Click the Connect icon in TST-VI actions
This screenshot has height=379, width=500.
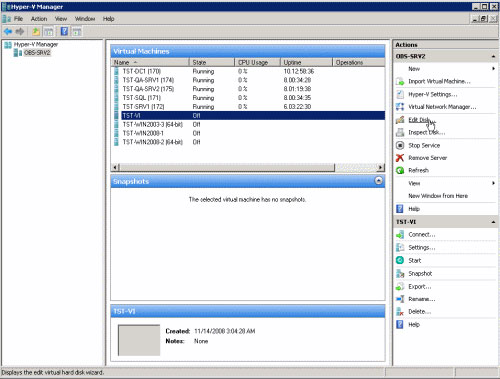(400, 235)
